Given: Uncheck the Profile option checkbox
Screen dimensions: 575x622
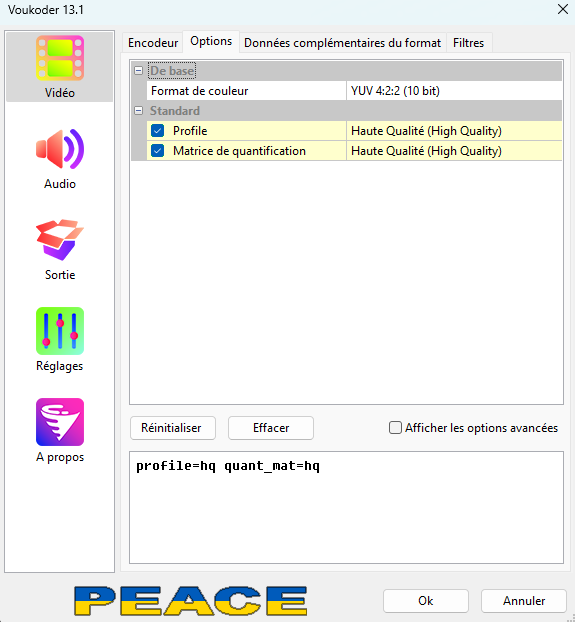Looking at the screenshot, I should [x=157, y=131].
